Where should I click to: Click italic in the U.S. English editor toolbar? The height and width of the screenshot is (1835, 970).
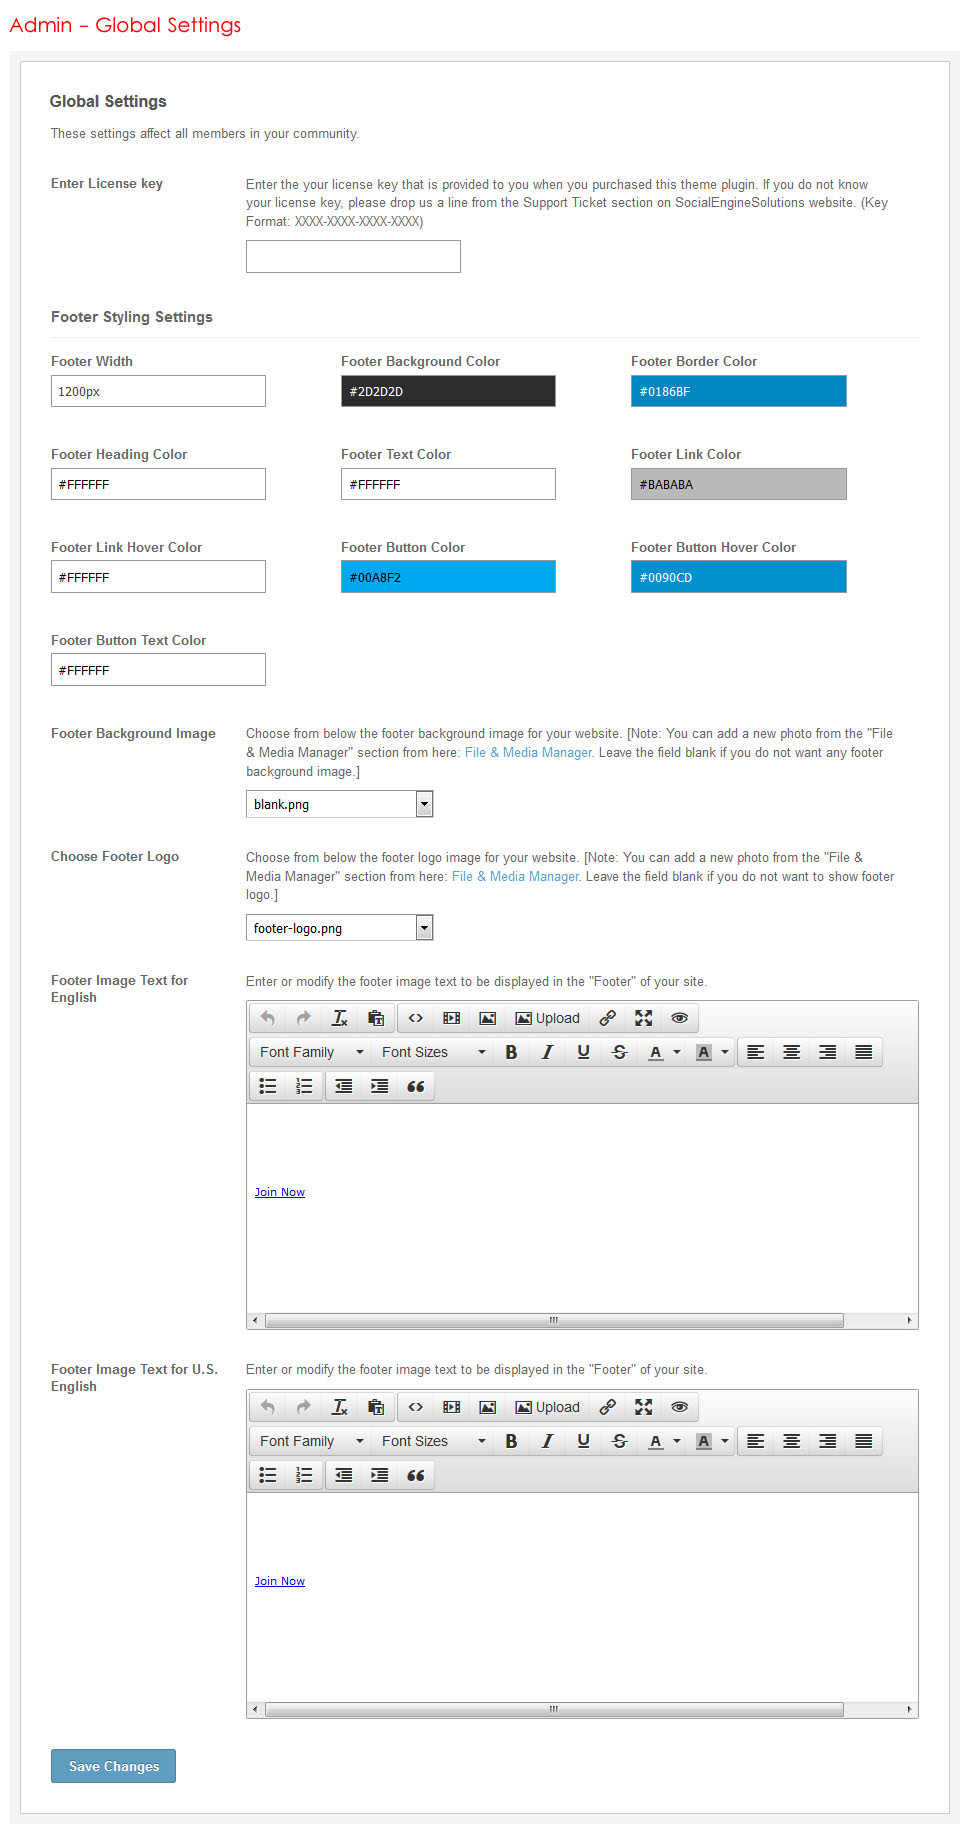[547, 1441]
